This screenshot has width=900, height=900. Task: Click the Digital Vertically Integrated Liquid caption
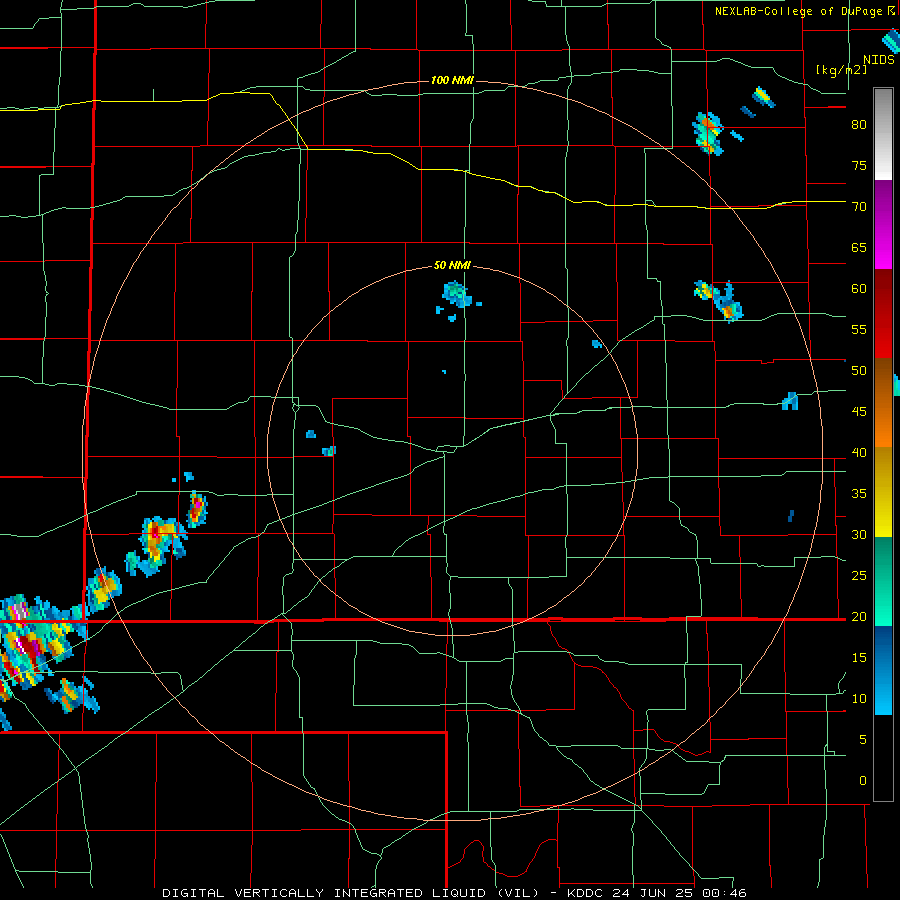pyautogui.click(x=350, y=893)
